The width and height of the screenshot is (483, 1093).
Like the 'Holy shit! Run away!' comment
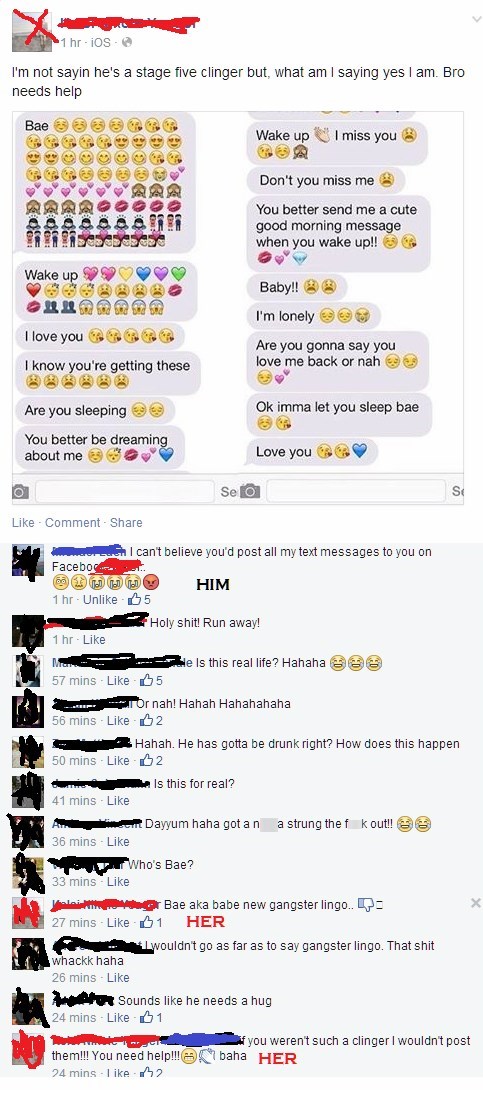[x=94, y=640]
